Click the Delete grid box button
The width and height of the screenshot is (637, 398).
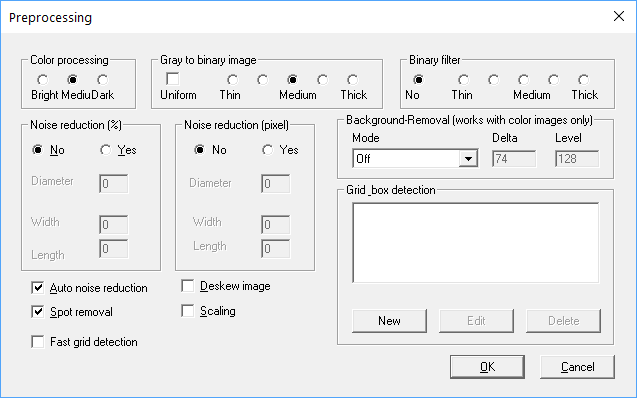563,321
